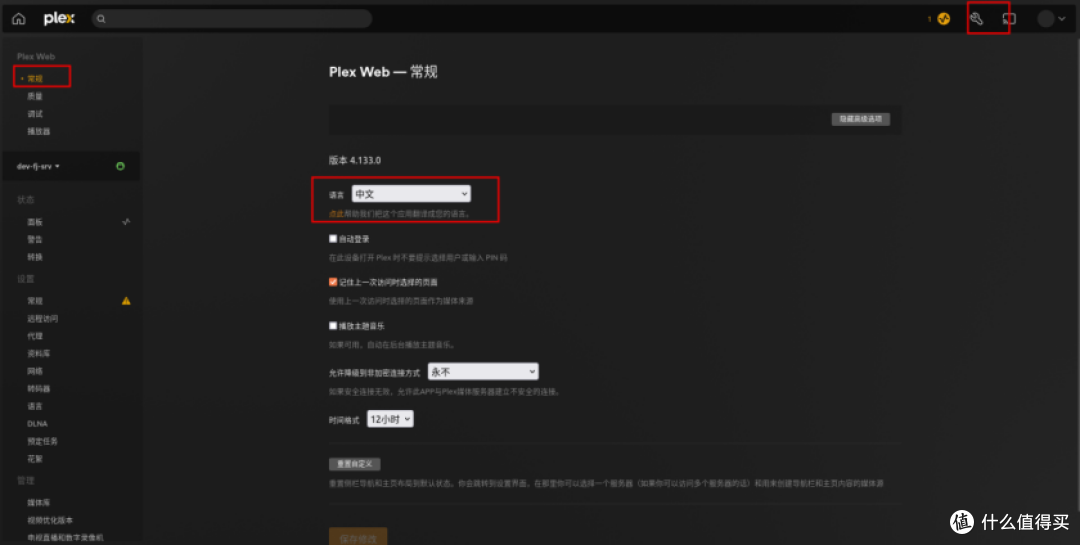Open 转换 under 状态
The height and width of the screenshot is (545, 1080).
coord(35,256)
